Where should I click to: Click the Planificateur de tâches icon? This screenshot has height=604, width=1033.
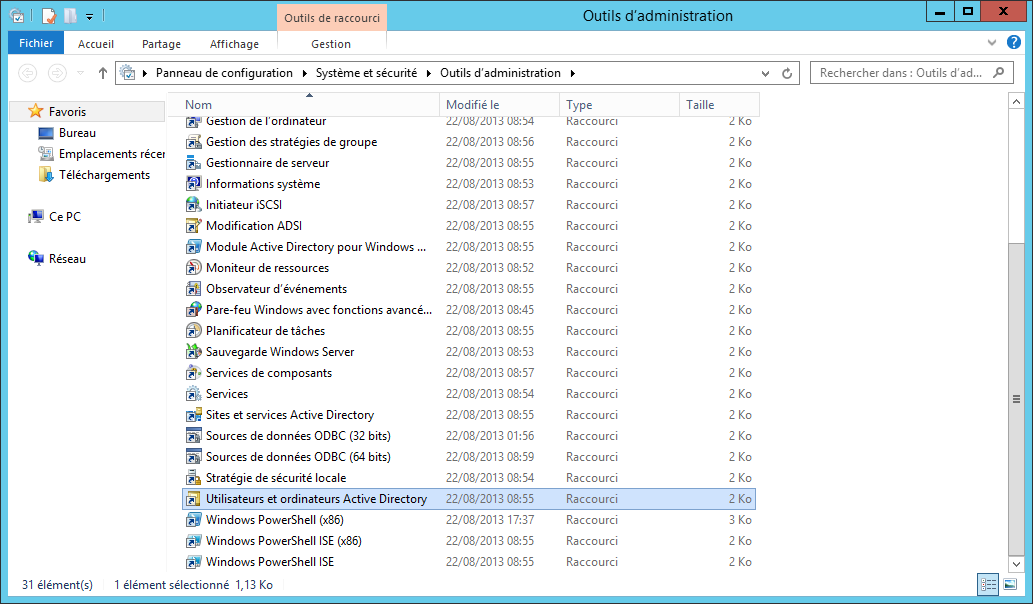tap(193, 331)
